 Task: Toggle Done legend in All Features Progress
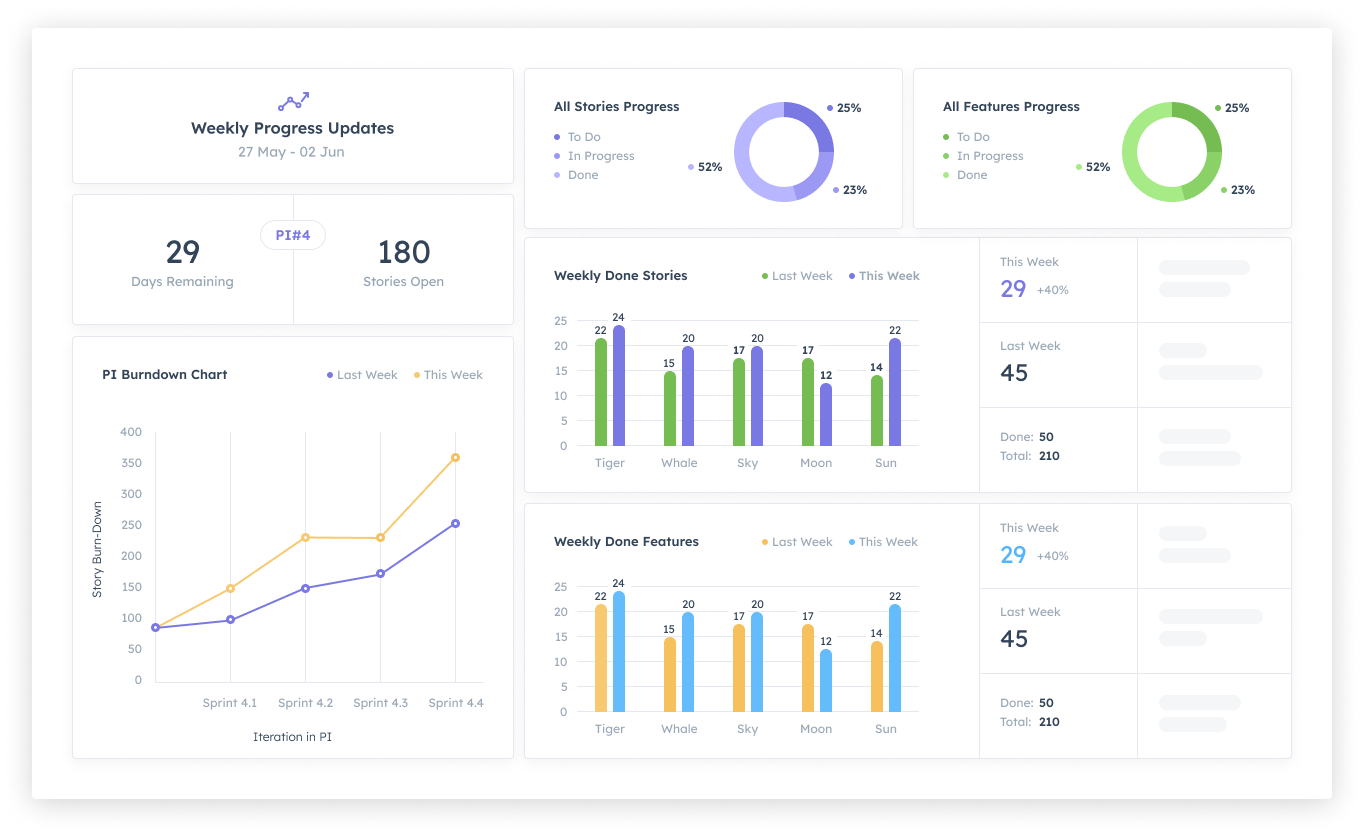[965, 175]
